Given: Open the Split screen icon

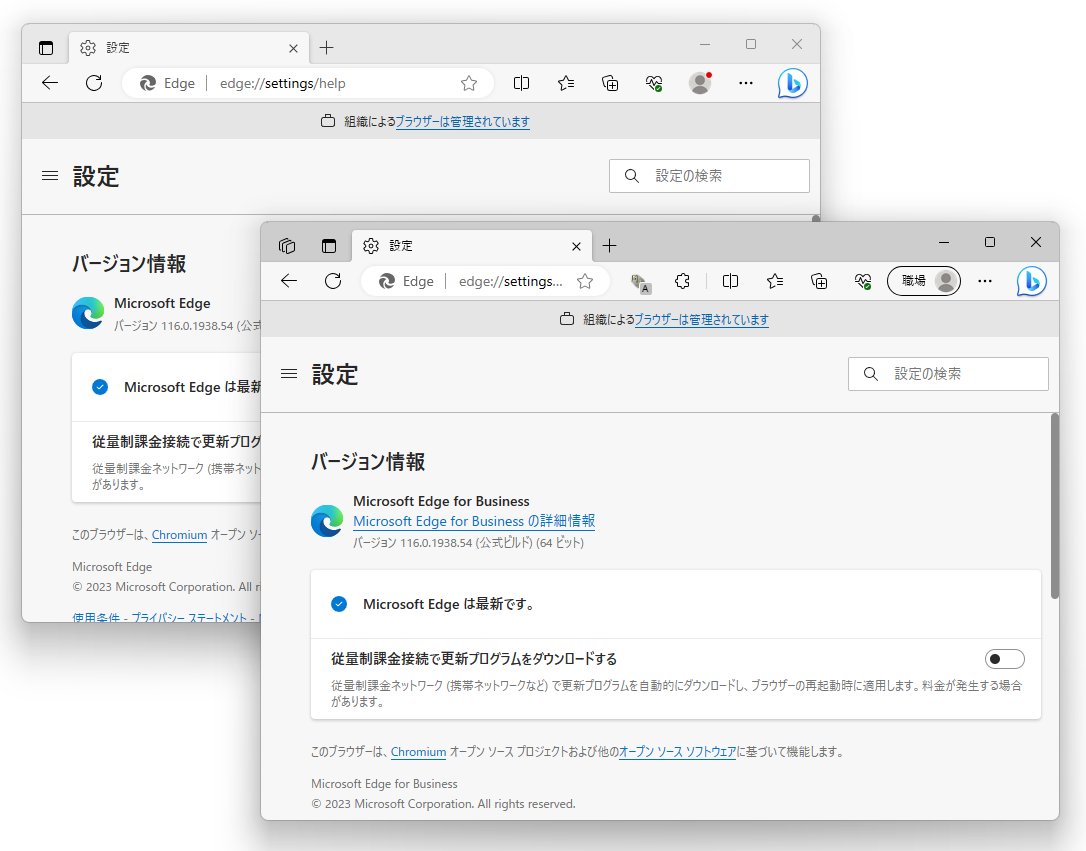Looking at the screenshot, I should 730,281.
